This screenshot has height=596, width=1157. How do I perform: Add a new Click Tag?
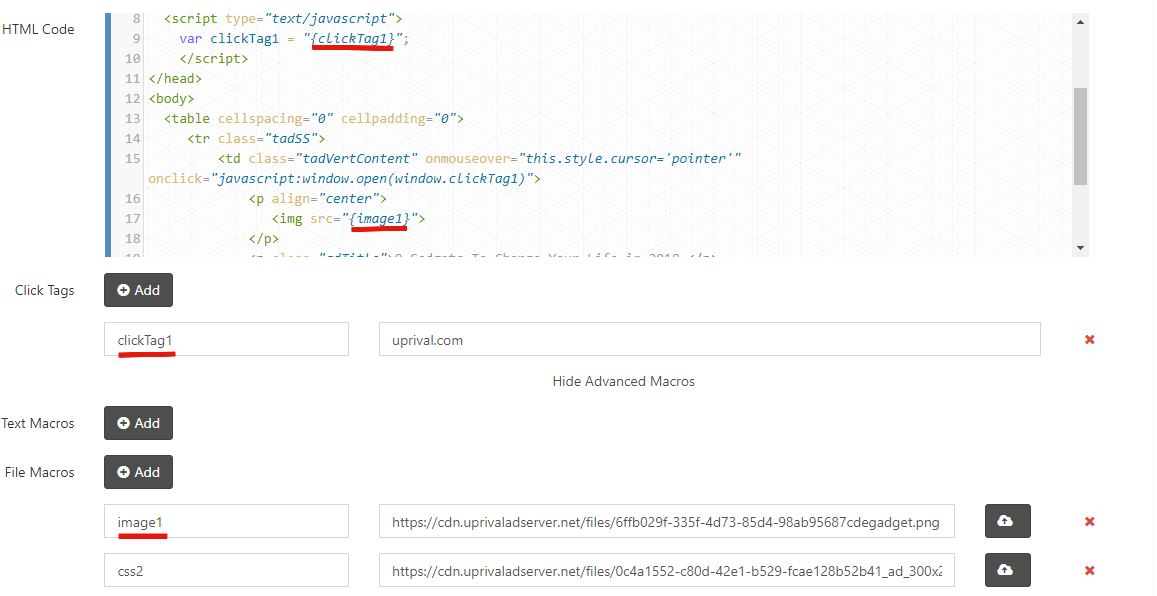click(x=138, y=290)
